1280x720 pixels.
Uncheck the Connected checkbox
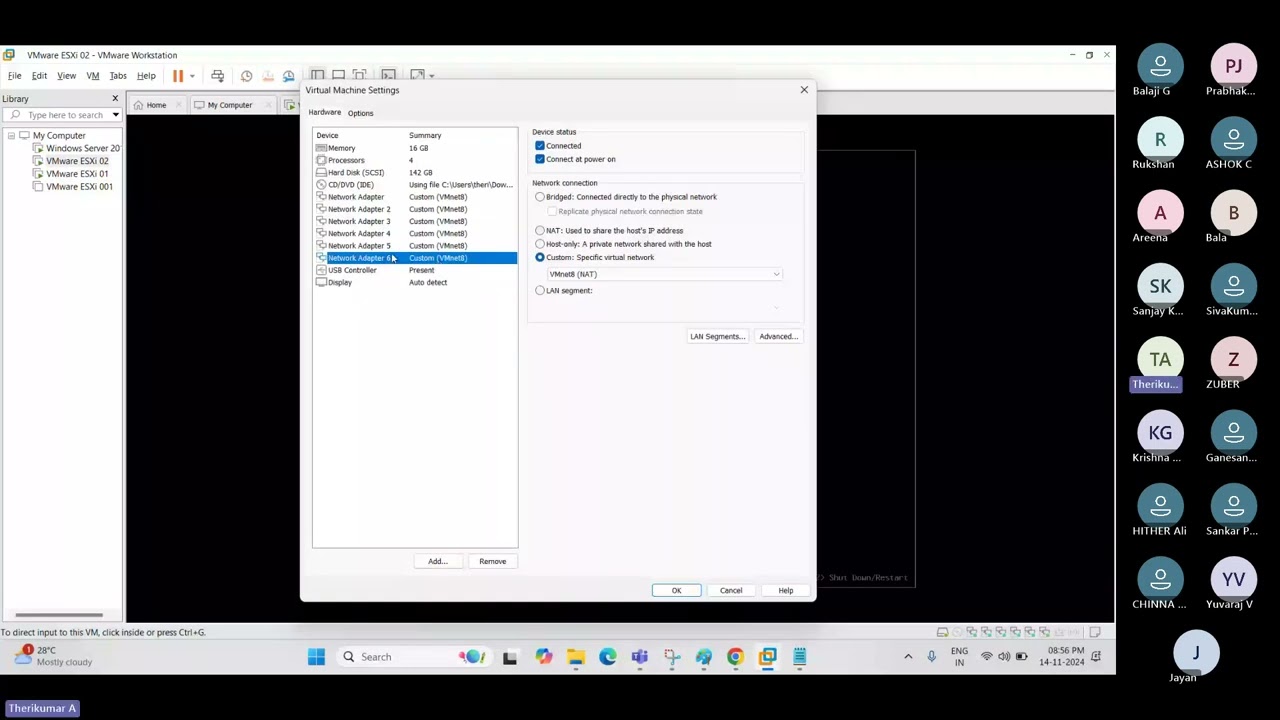coord(540,146)
